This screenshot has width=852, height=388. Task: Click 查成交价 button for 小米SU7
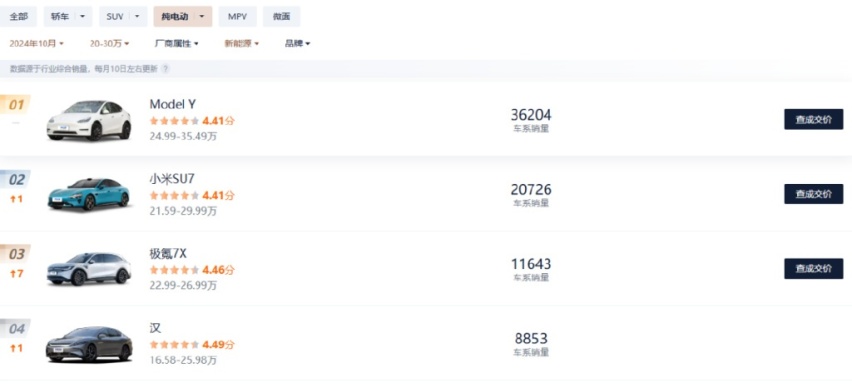pyautogui.click(x=813, y=194)
